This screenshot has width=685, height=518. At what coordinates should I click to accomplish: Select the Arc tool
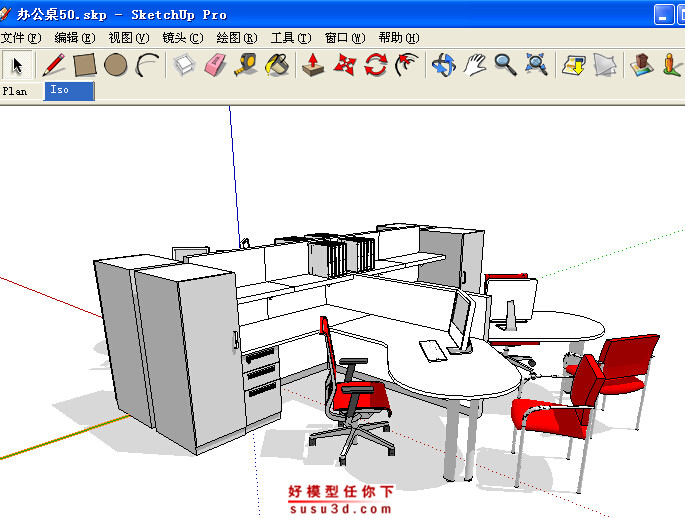[x=147, y=65]
